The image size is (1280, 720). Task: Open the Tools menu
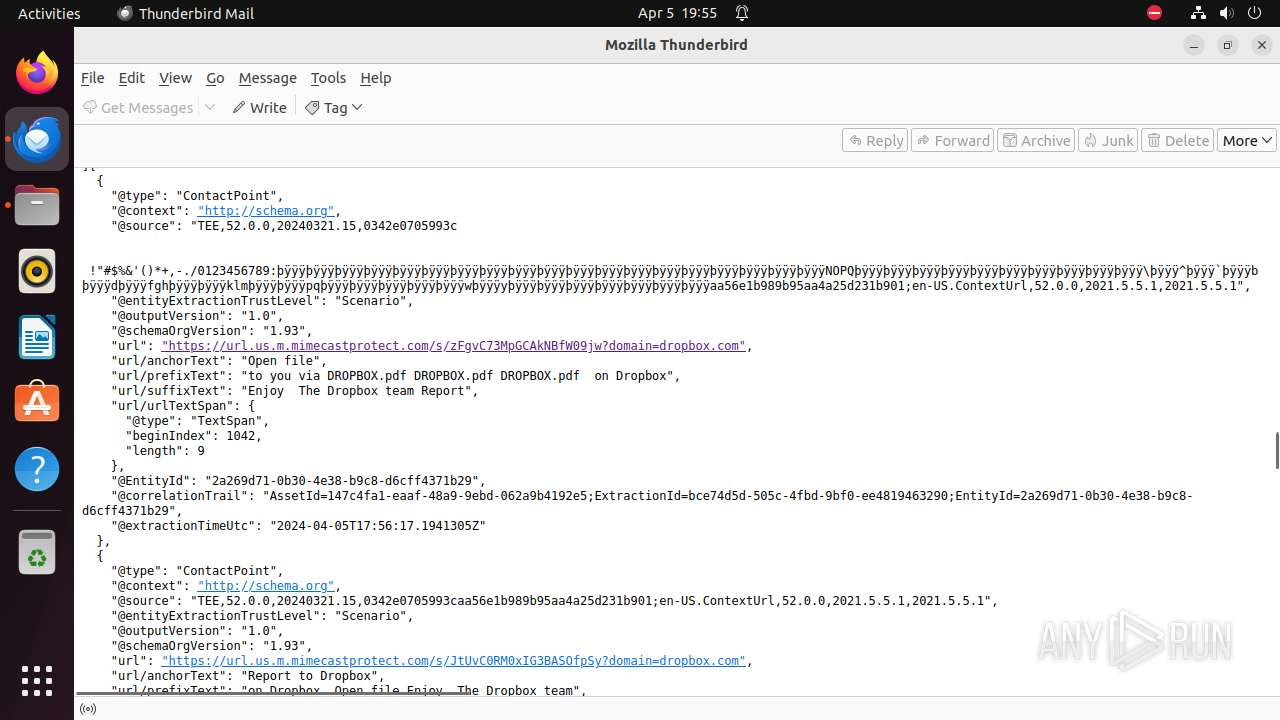point(328,78)
